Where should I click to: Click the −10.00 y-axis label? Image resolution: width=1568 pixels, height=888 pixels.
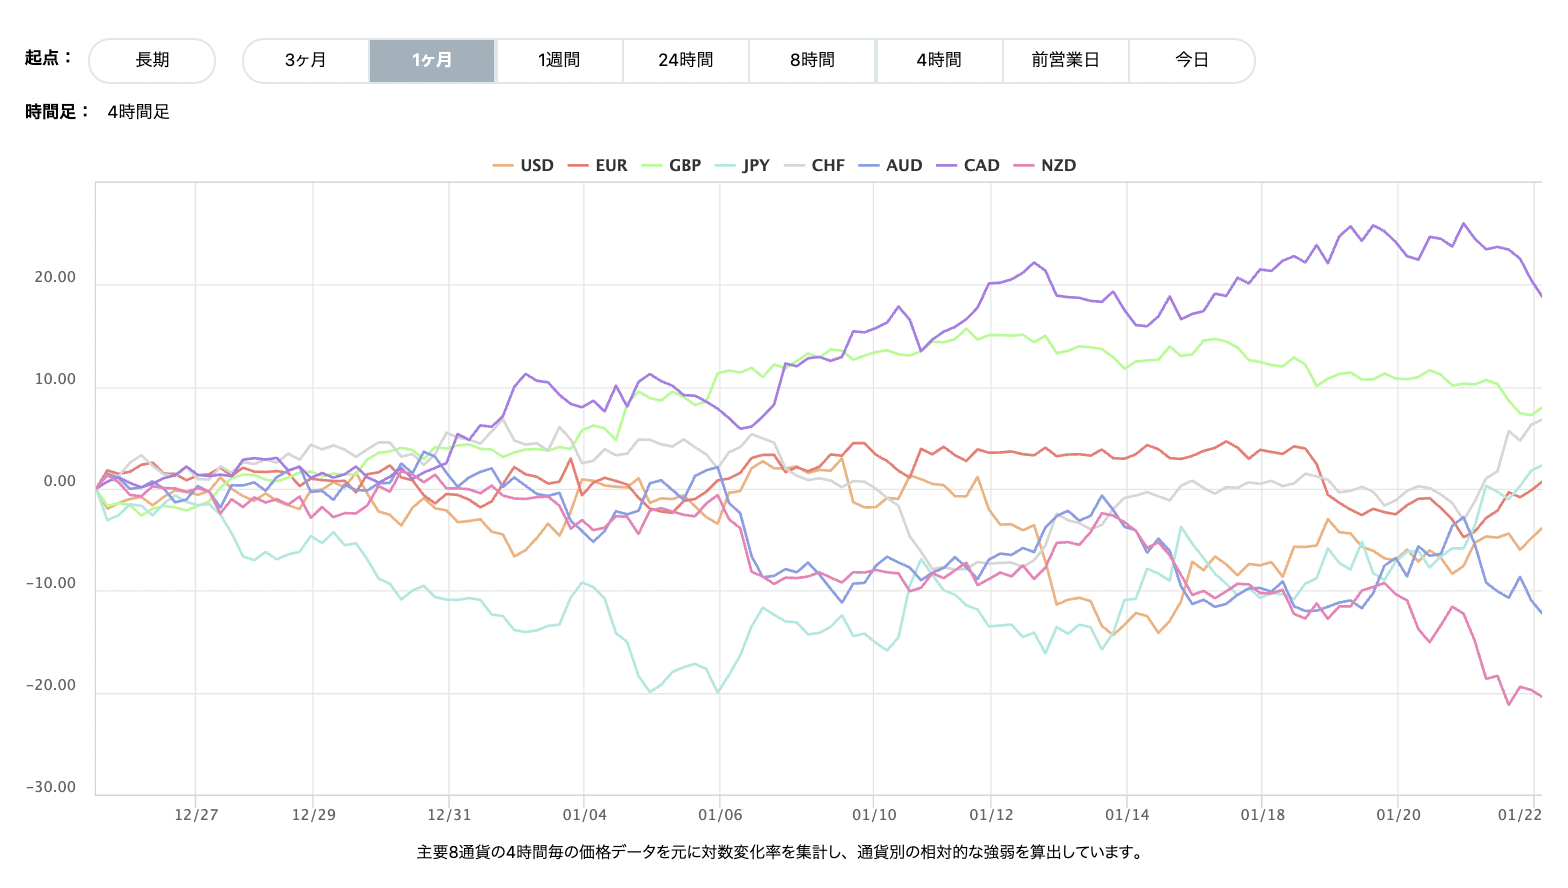coord(51,584)
